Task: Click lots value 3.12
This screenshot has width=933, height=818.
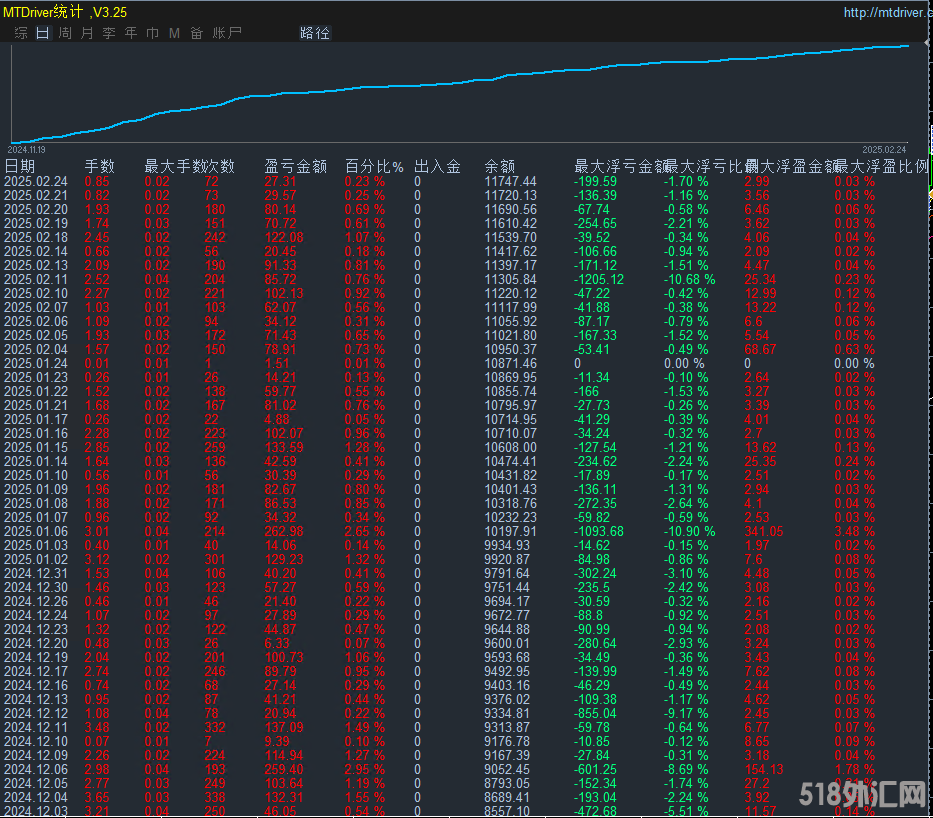Action: 97,559
